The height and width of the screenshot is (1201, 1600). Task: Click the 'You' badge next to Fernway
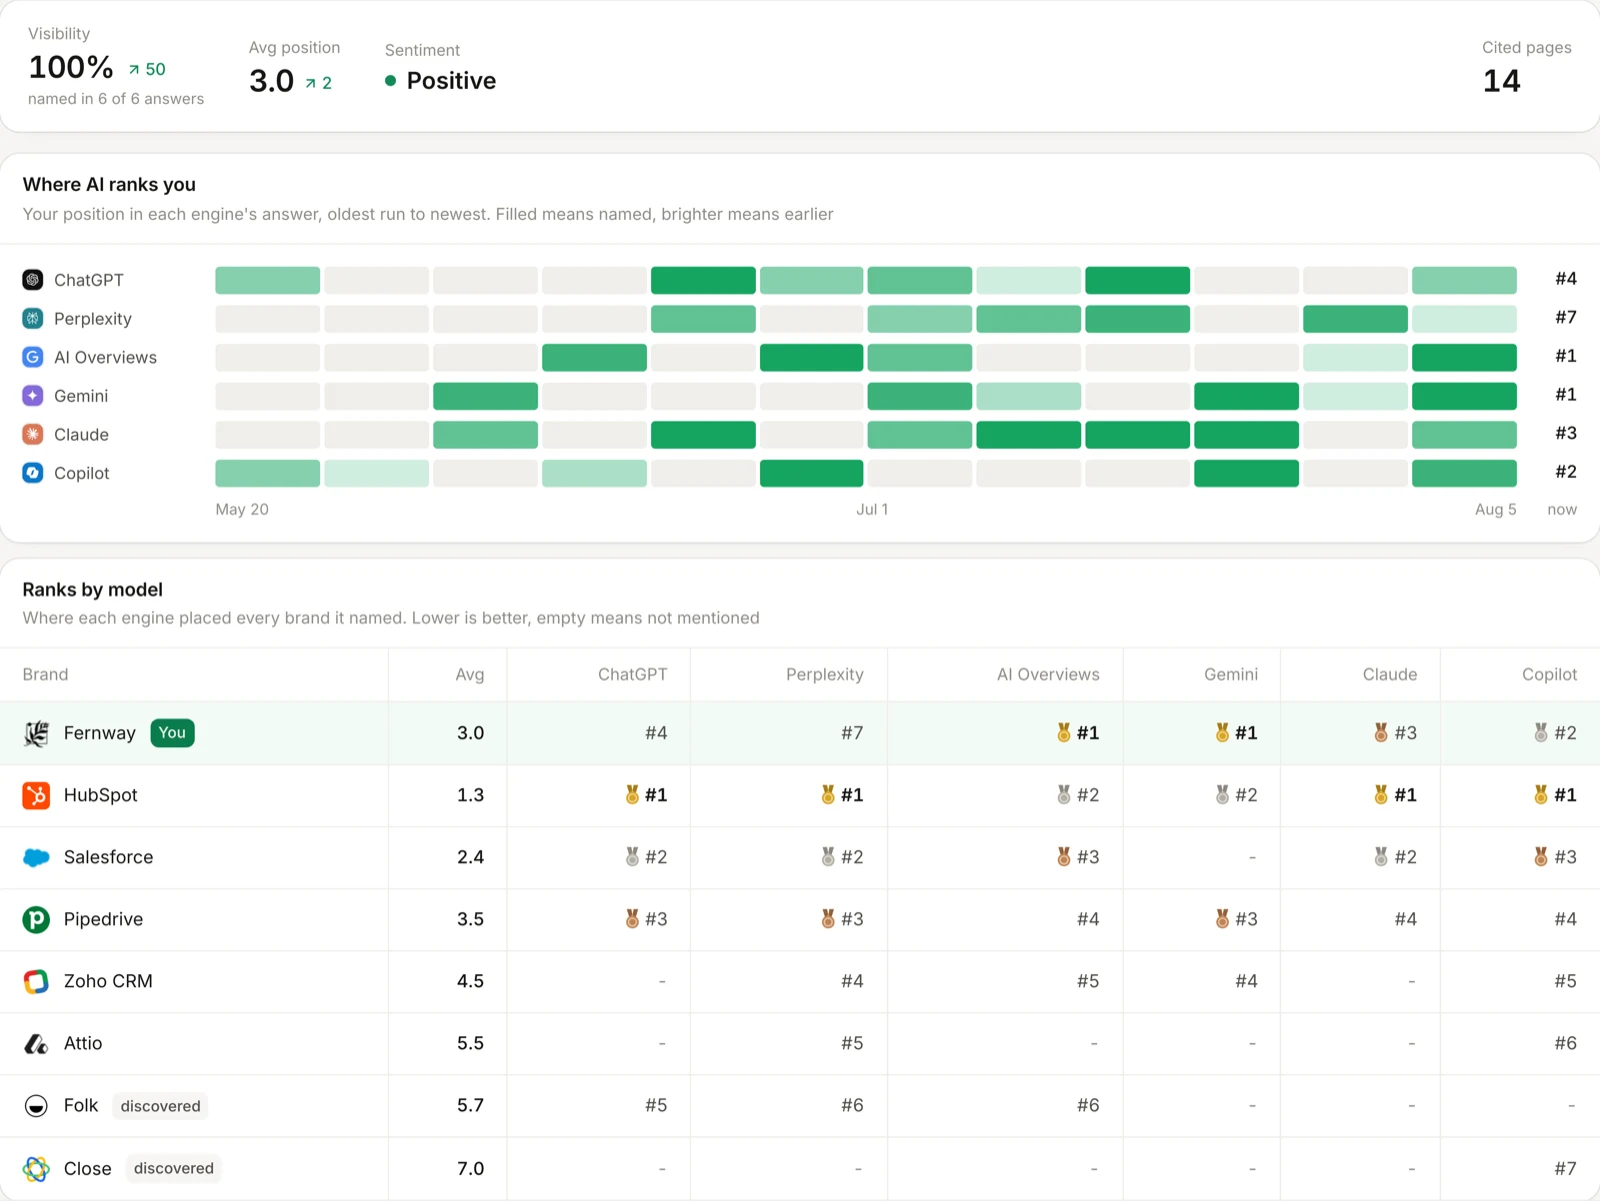172,733
